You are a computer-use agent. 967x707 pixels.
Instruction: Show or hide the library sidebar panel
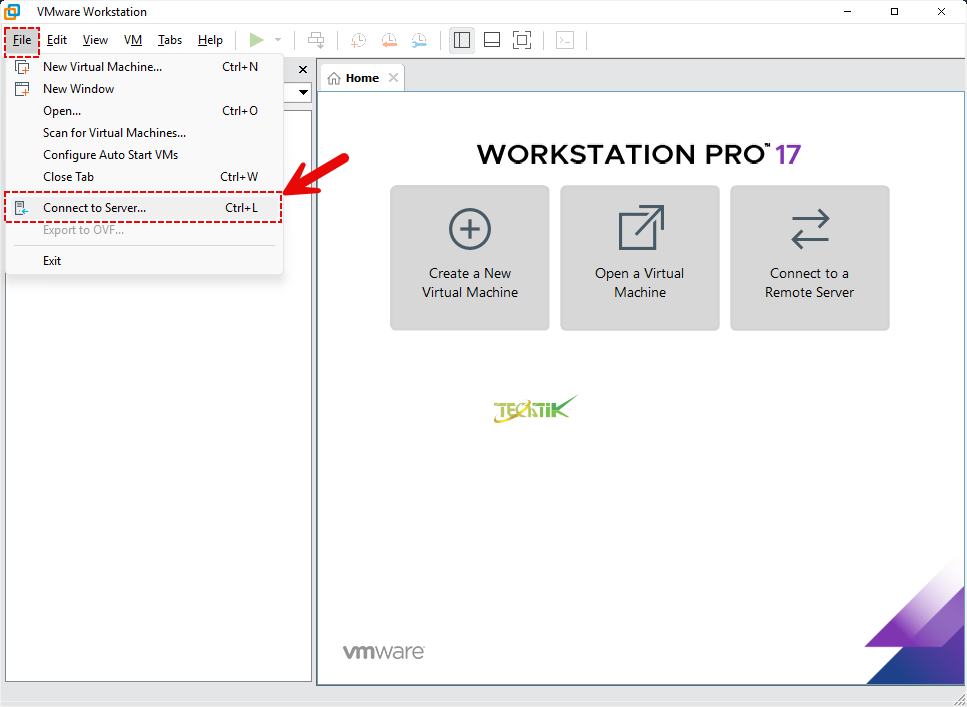[461, 40]
